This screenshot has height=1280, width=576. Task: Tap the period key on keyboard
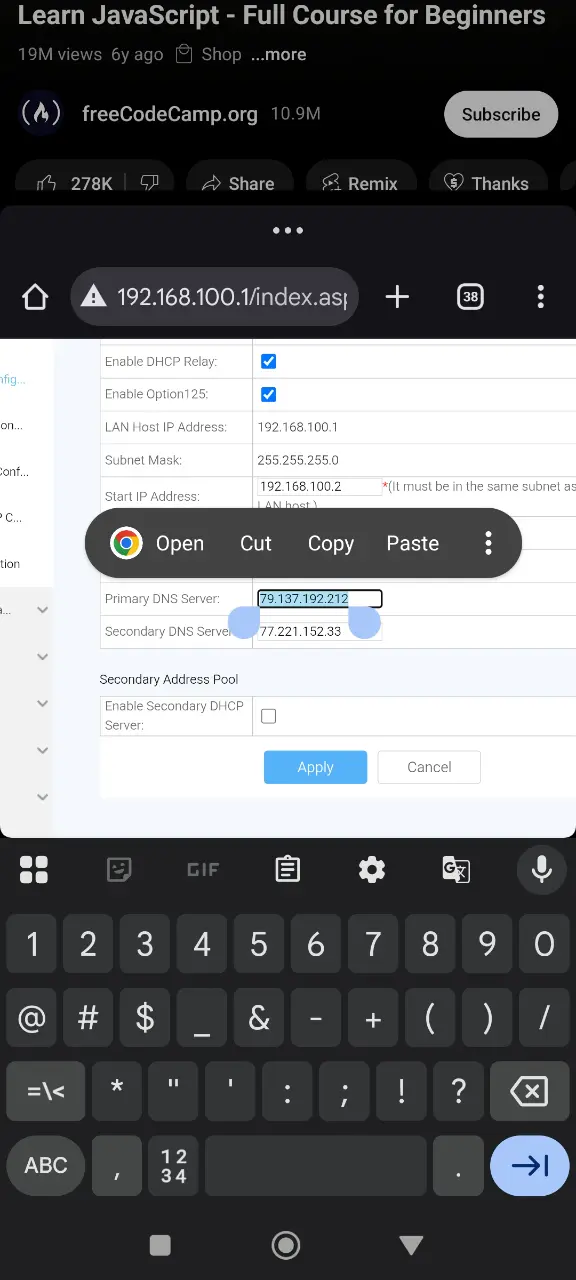(458, 1165)
